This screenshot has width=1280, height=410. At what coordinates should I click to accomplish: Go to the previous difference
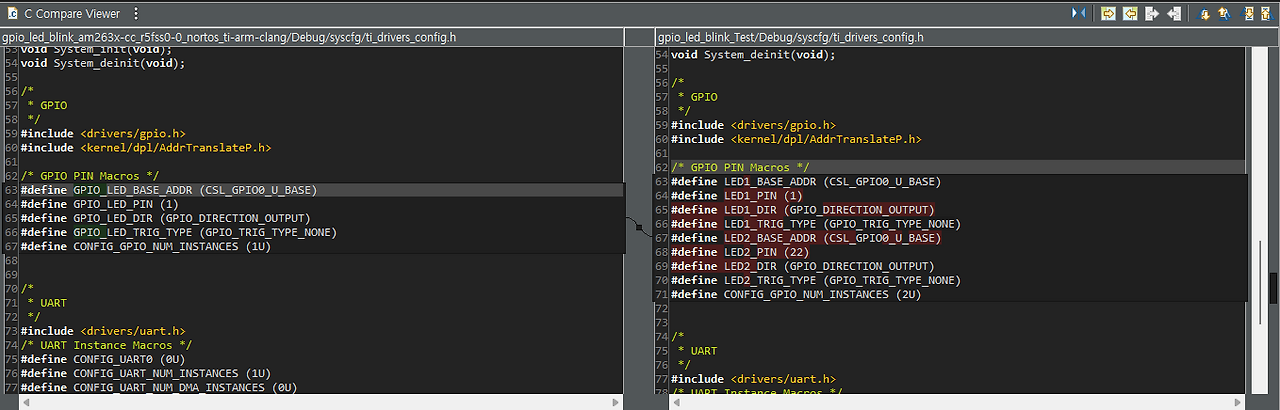click(x=1224, y=13)
